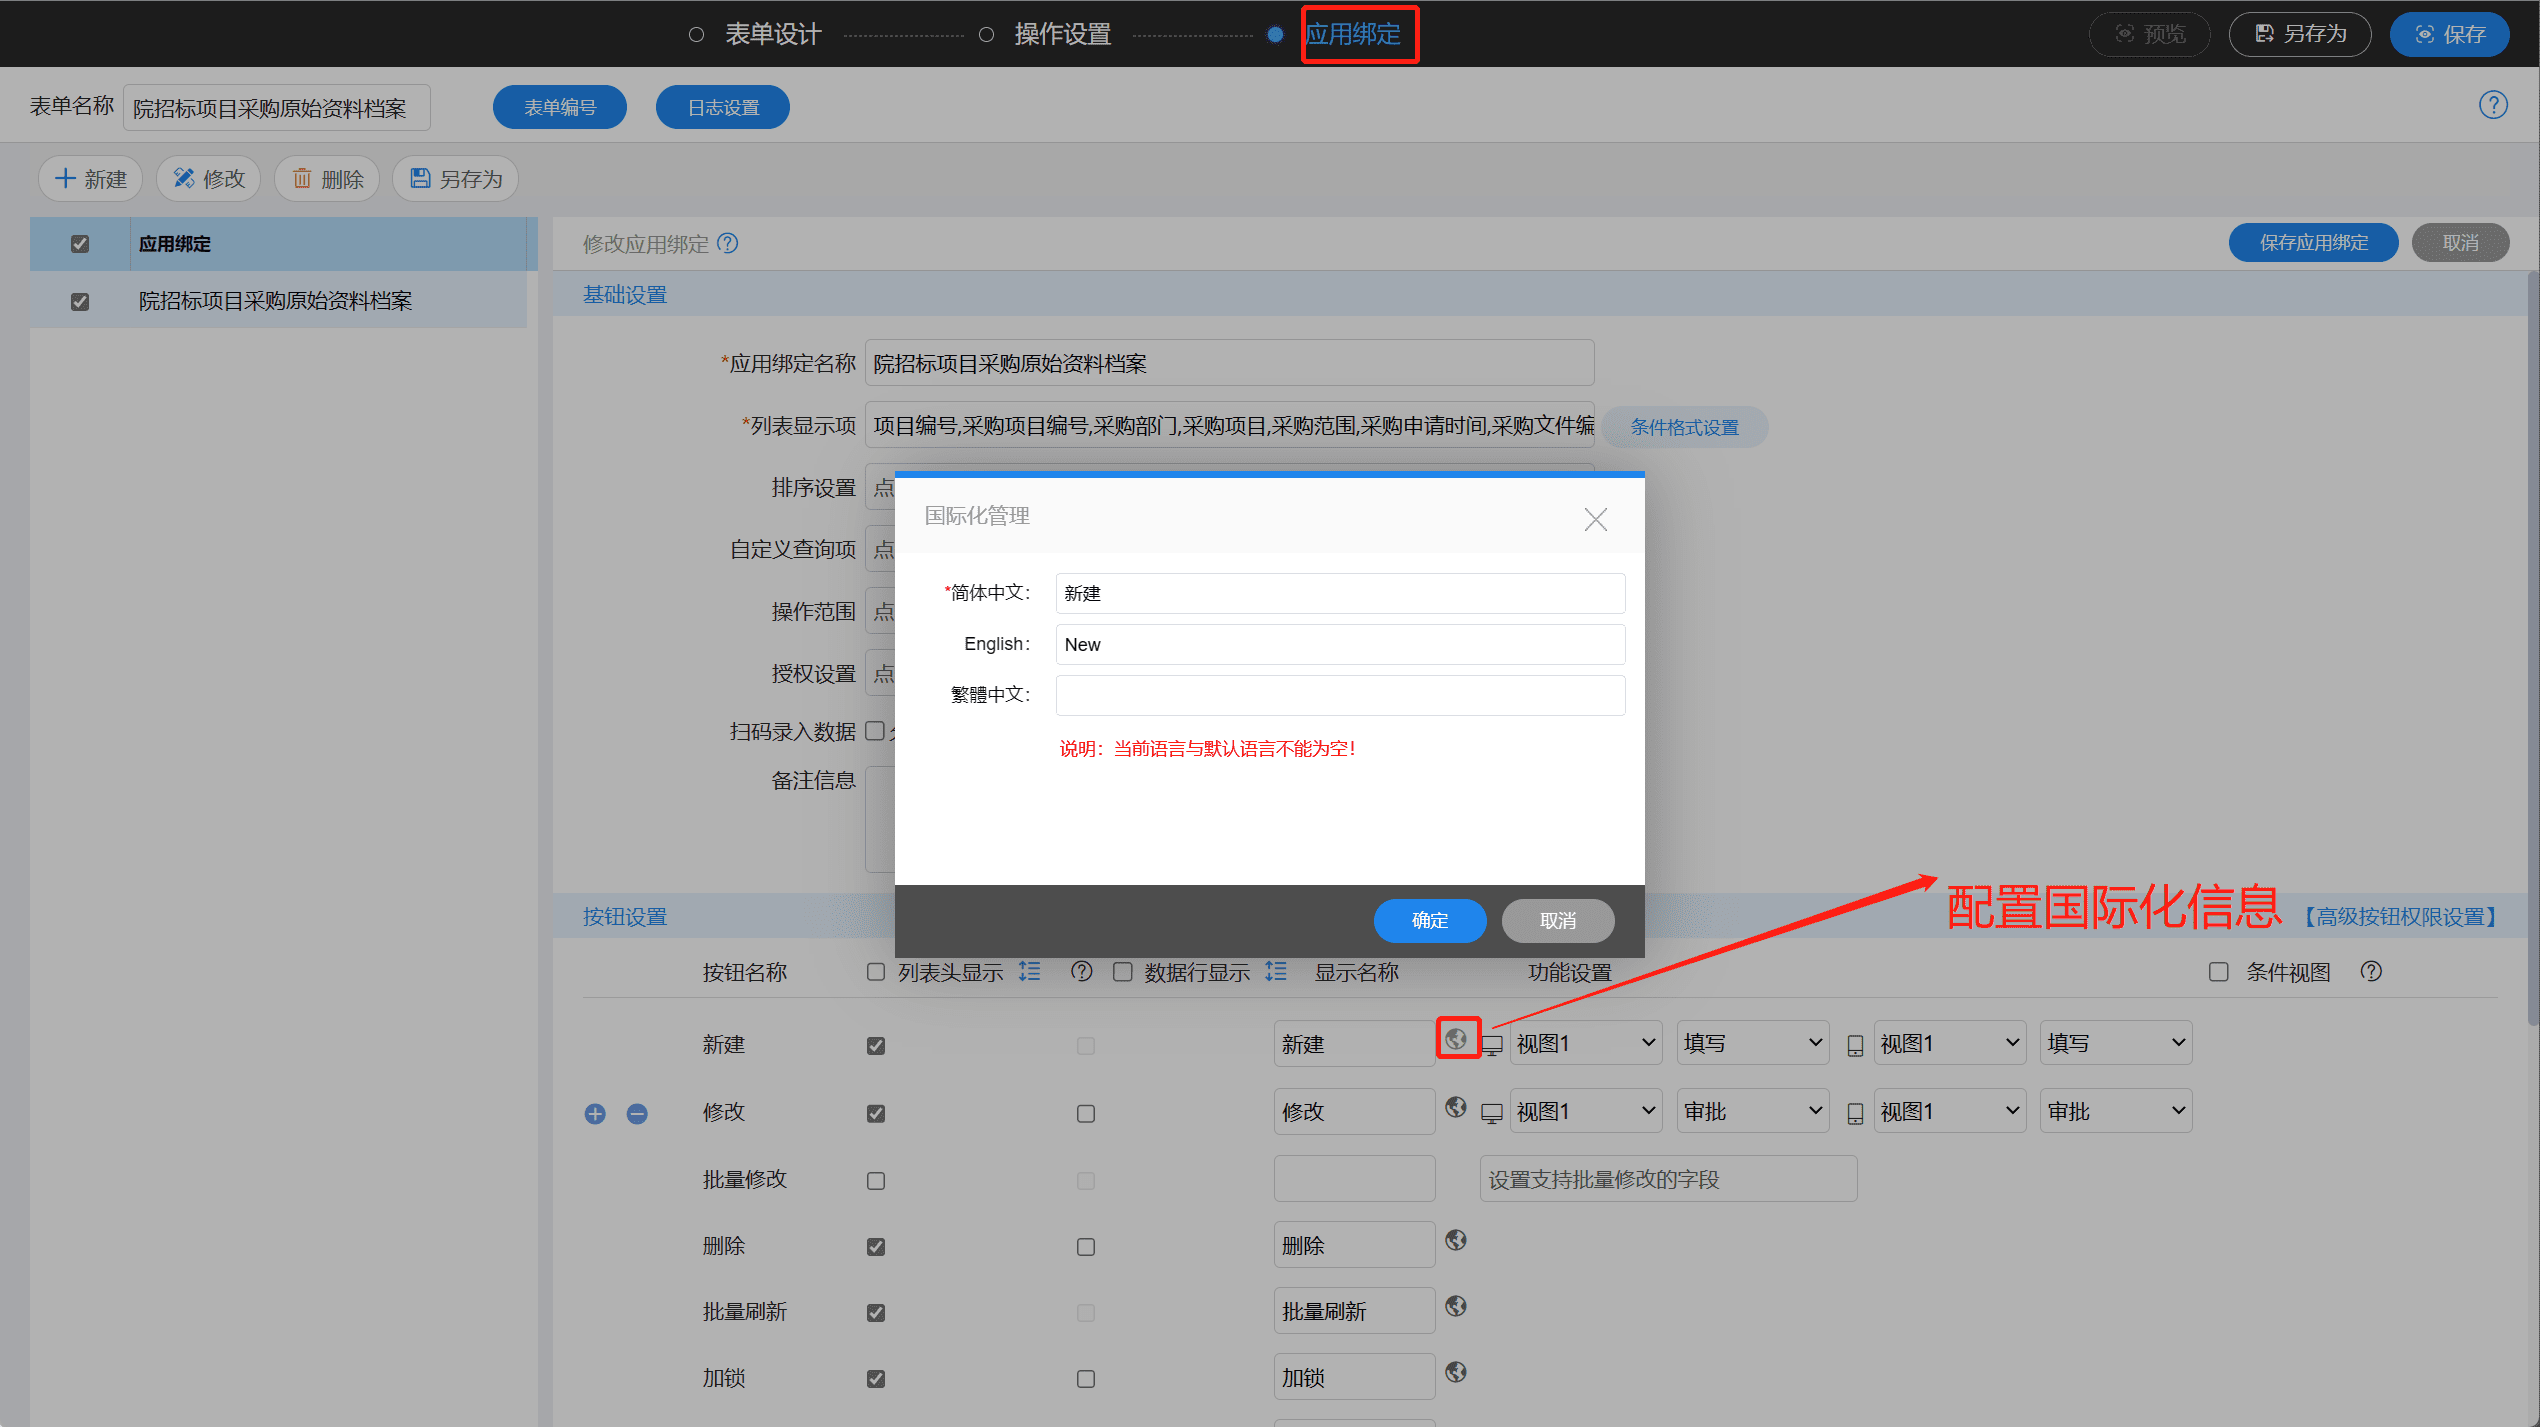Confirm the dialog with 确定
Viewport: 2540px width, 1427px height.
click(1430, 921)
